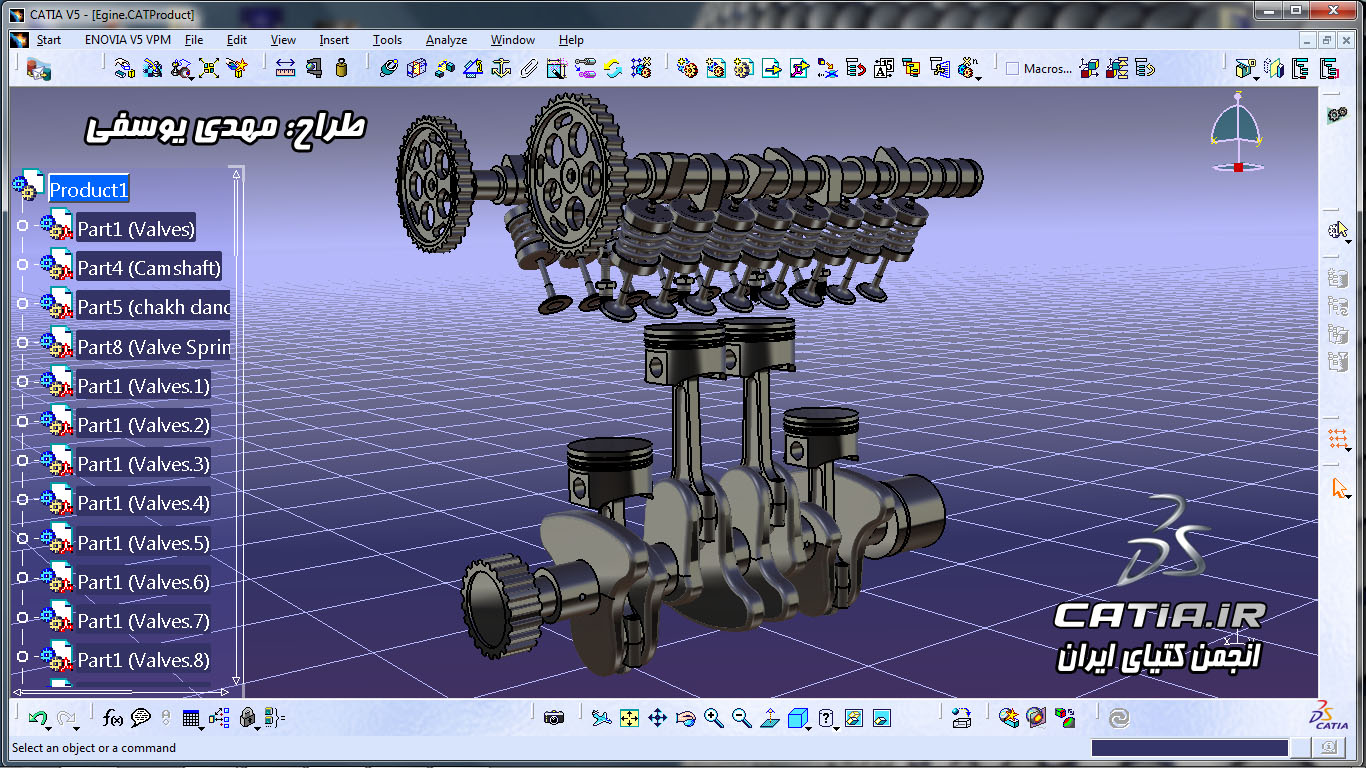The width and height of the screenshot is (1366, 768).
Task: Select Part1 (Valves.3) in tree
Action: [x=144, y=464]
